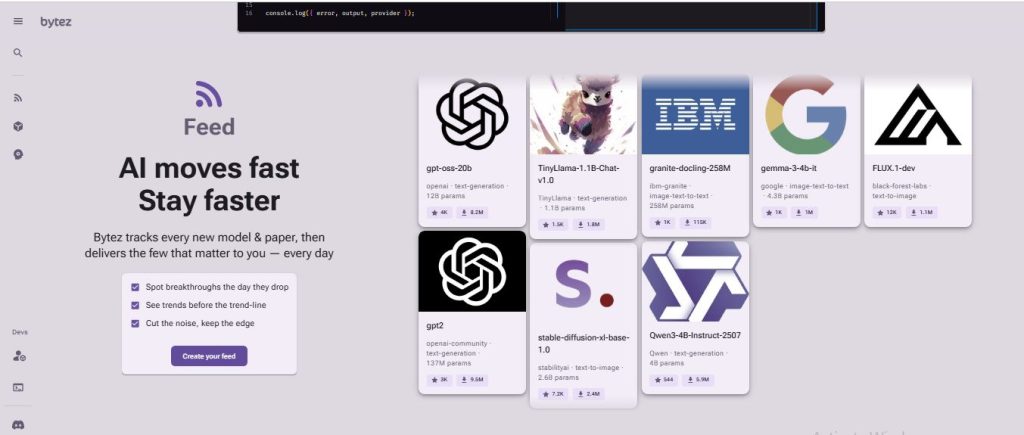Click the chat head icon in the sidebar
Viewport: 1024px width, 435px height.
pyautogui.click(x=18, y=154)
